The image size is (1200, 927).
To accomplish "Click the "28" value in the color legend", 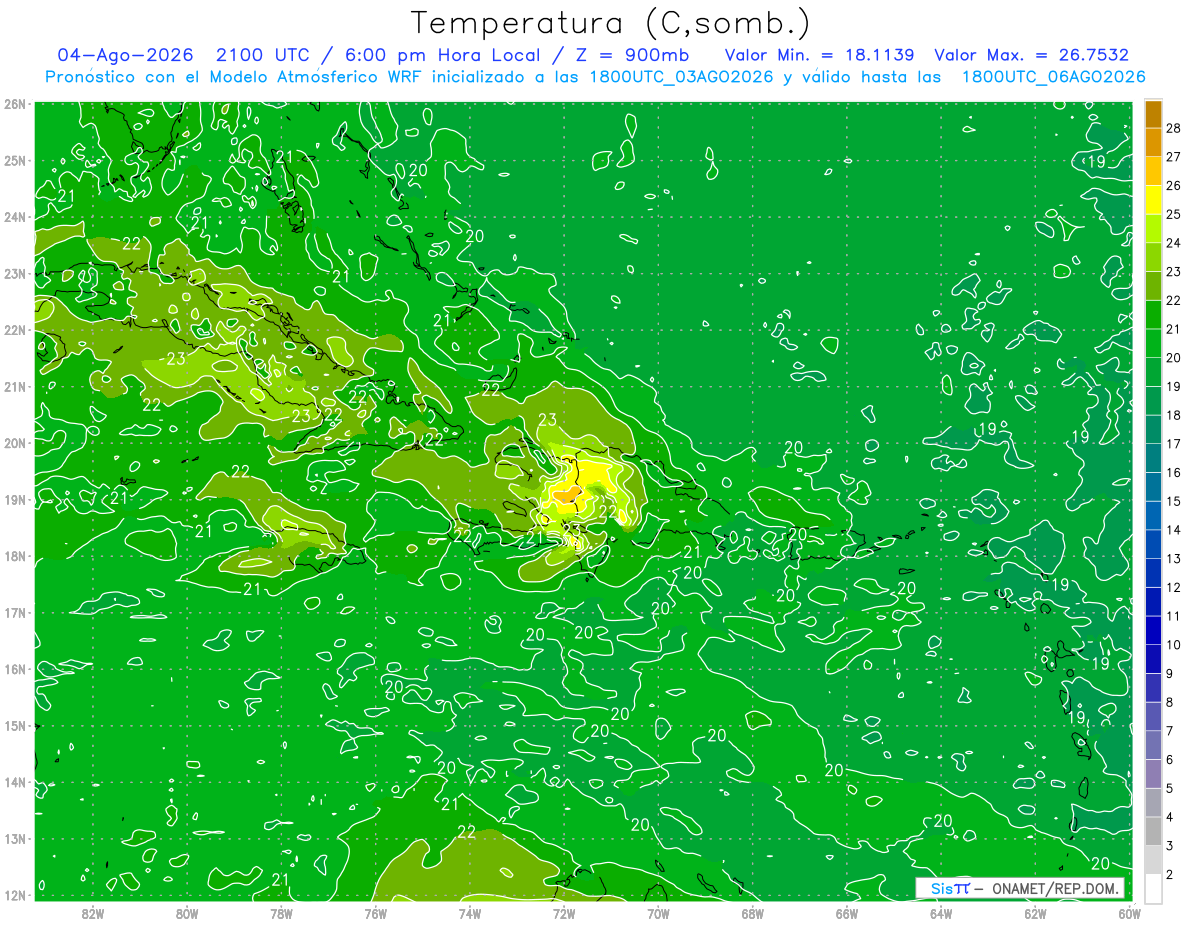I will tap(1173, 128).
